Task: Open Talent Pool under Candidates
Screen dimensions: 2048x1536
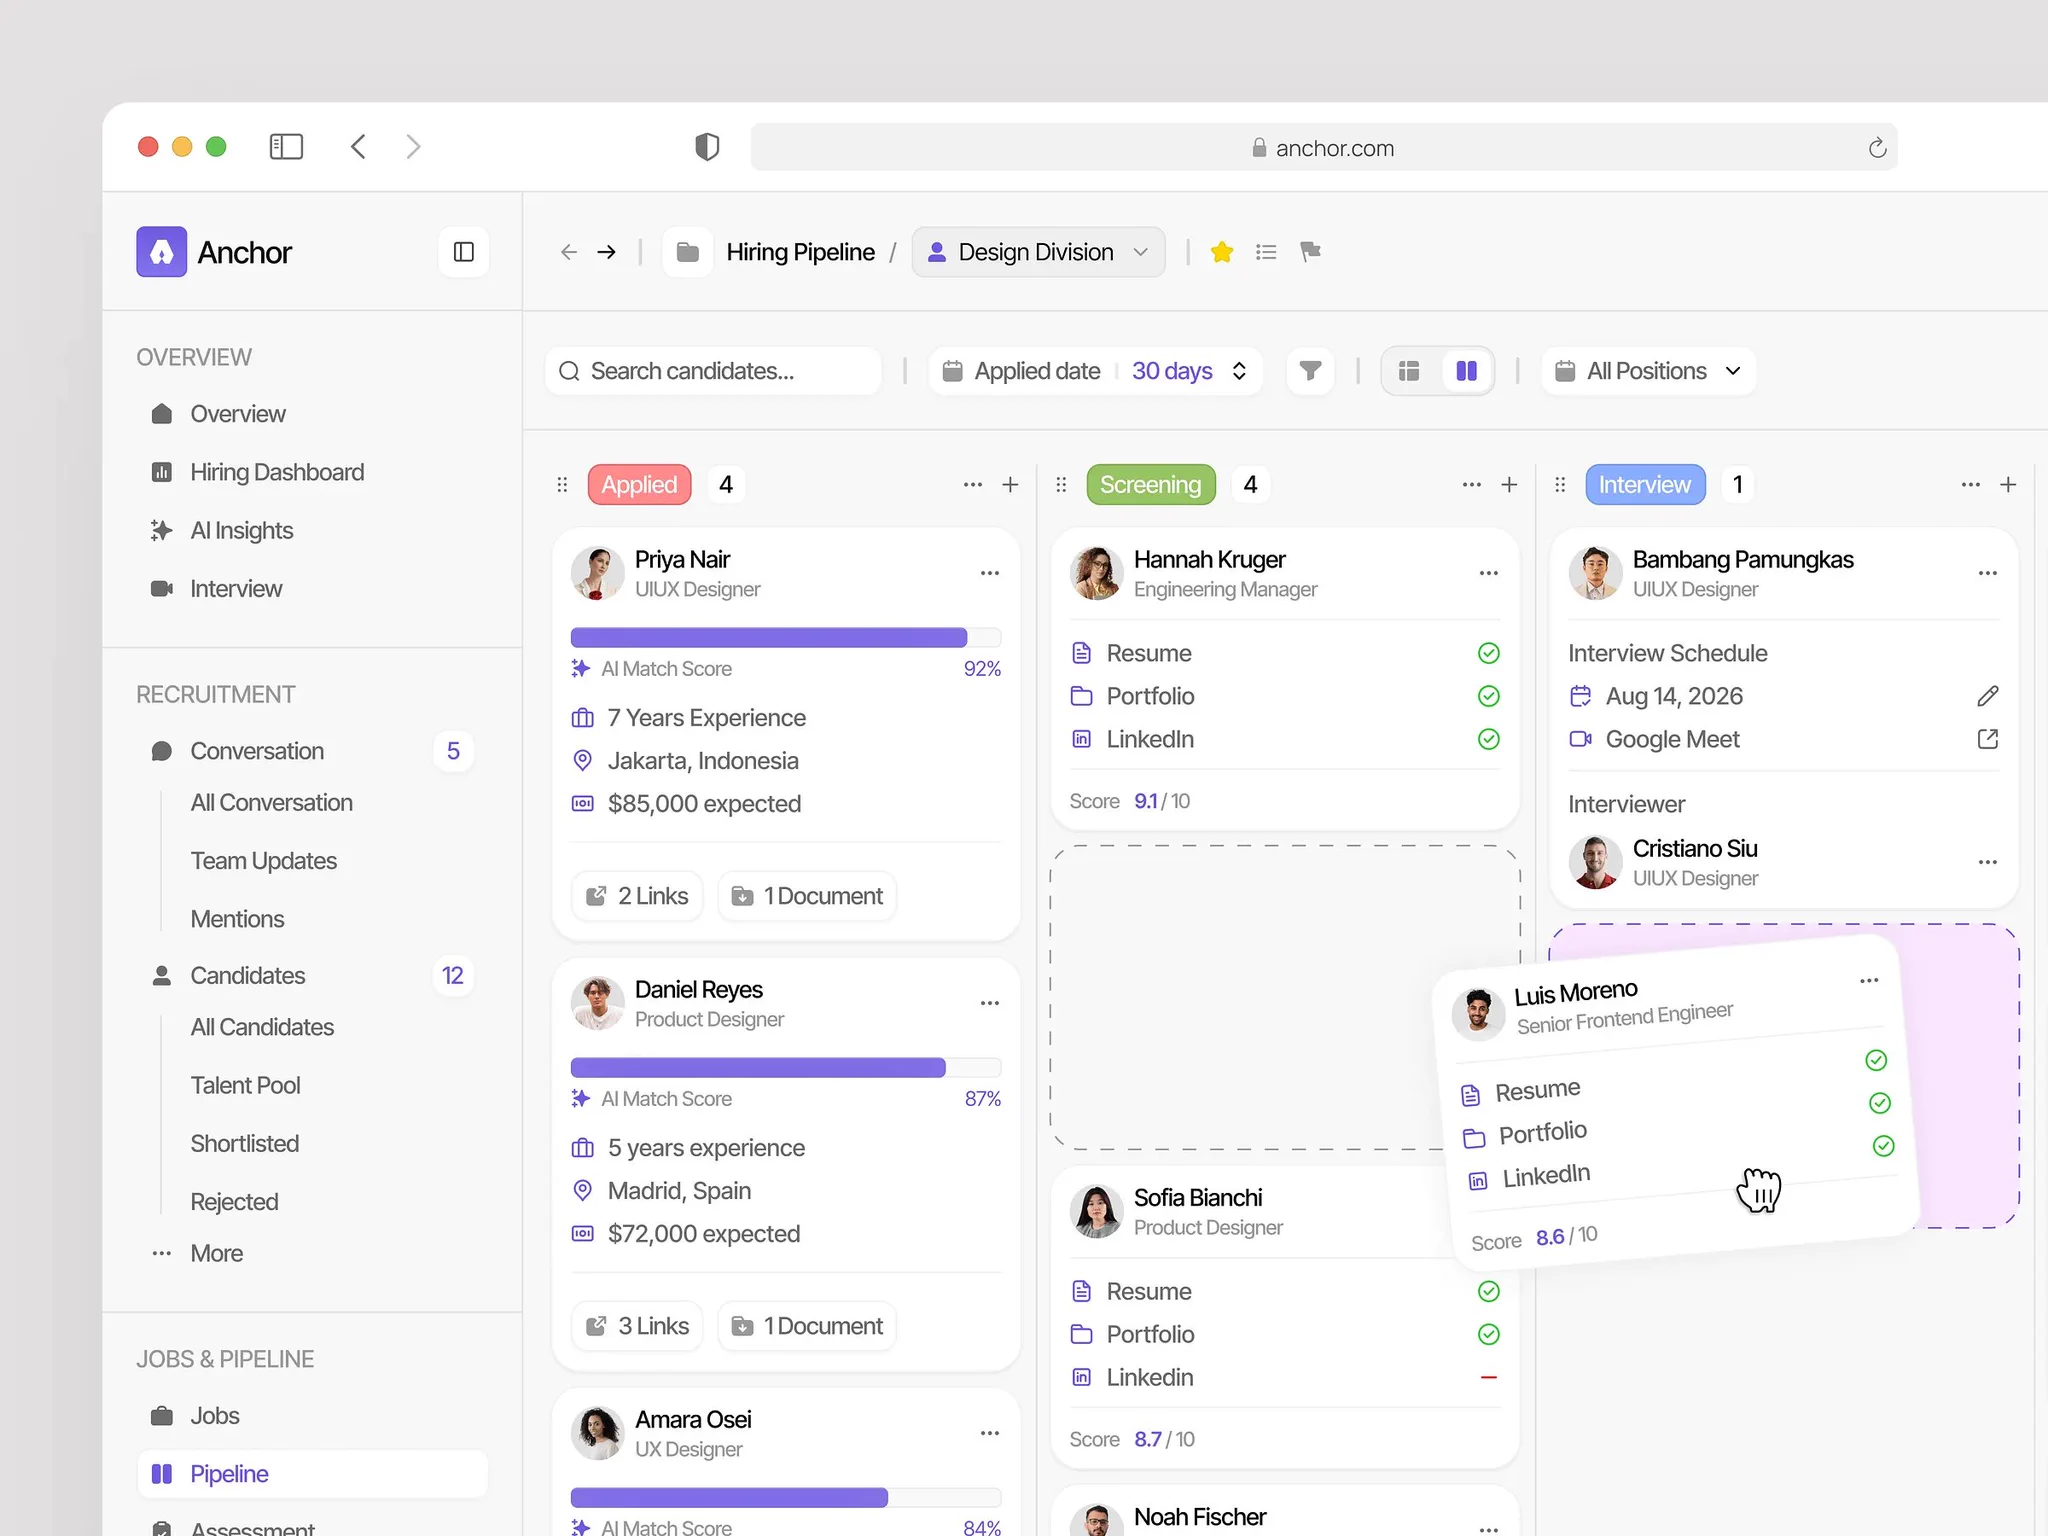Action: coord(245,1086)
